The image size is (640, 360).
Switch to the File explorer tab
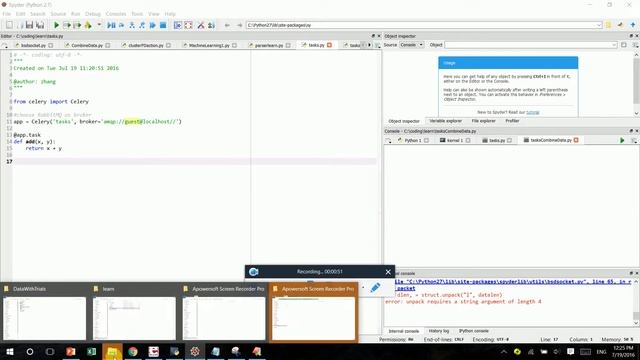[x=483, y=121]
